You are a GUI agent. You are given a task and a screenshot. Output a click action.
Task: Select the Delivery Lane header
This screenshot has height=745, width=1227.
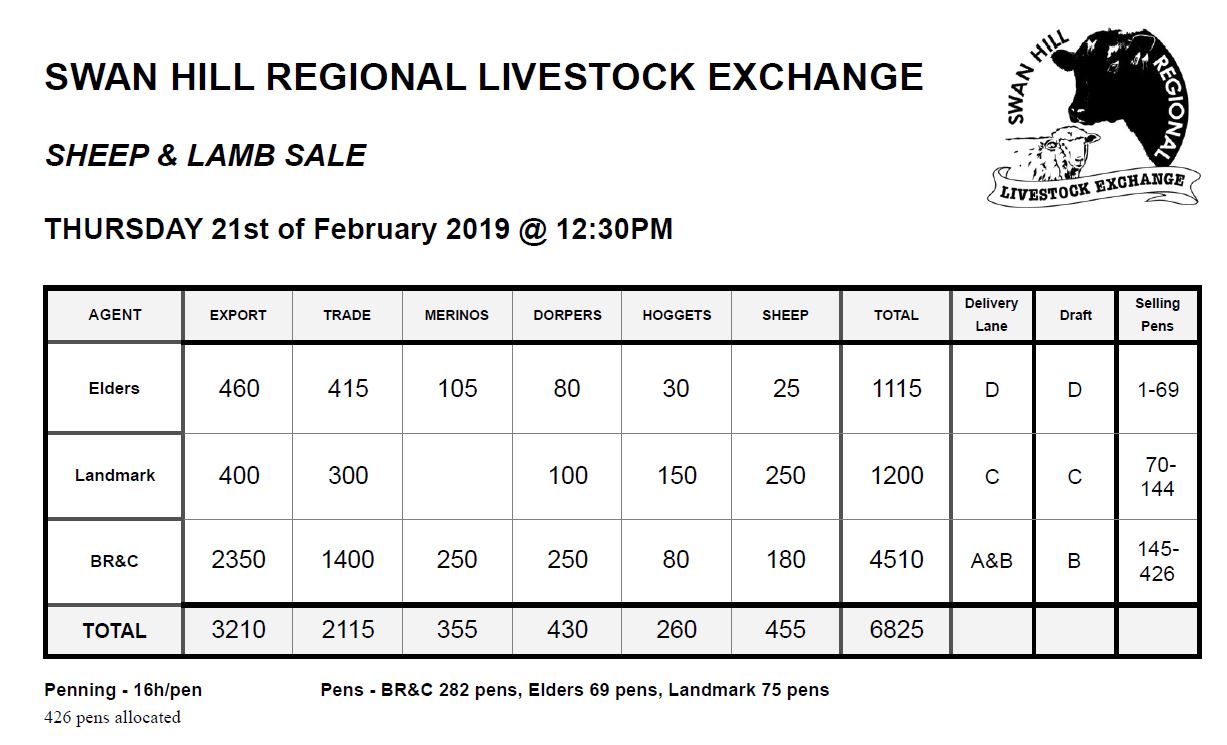click(x=991, y=315)
